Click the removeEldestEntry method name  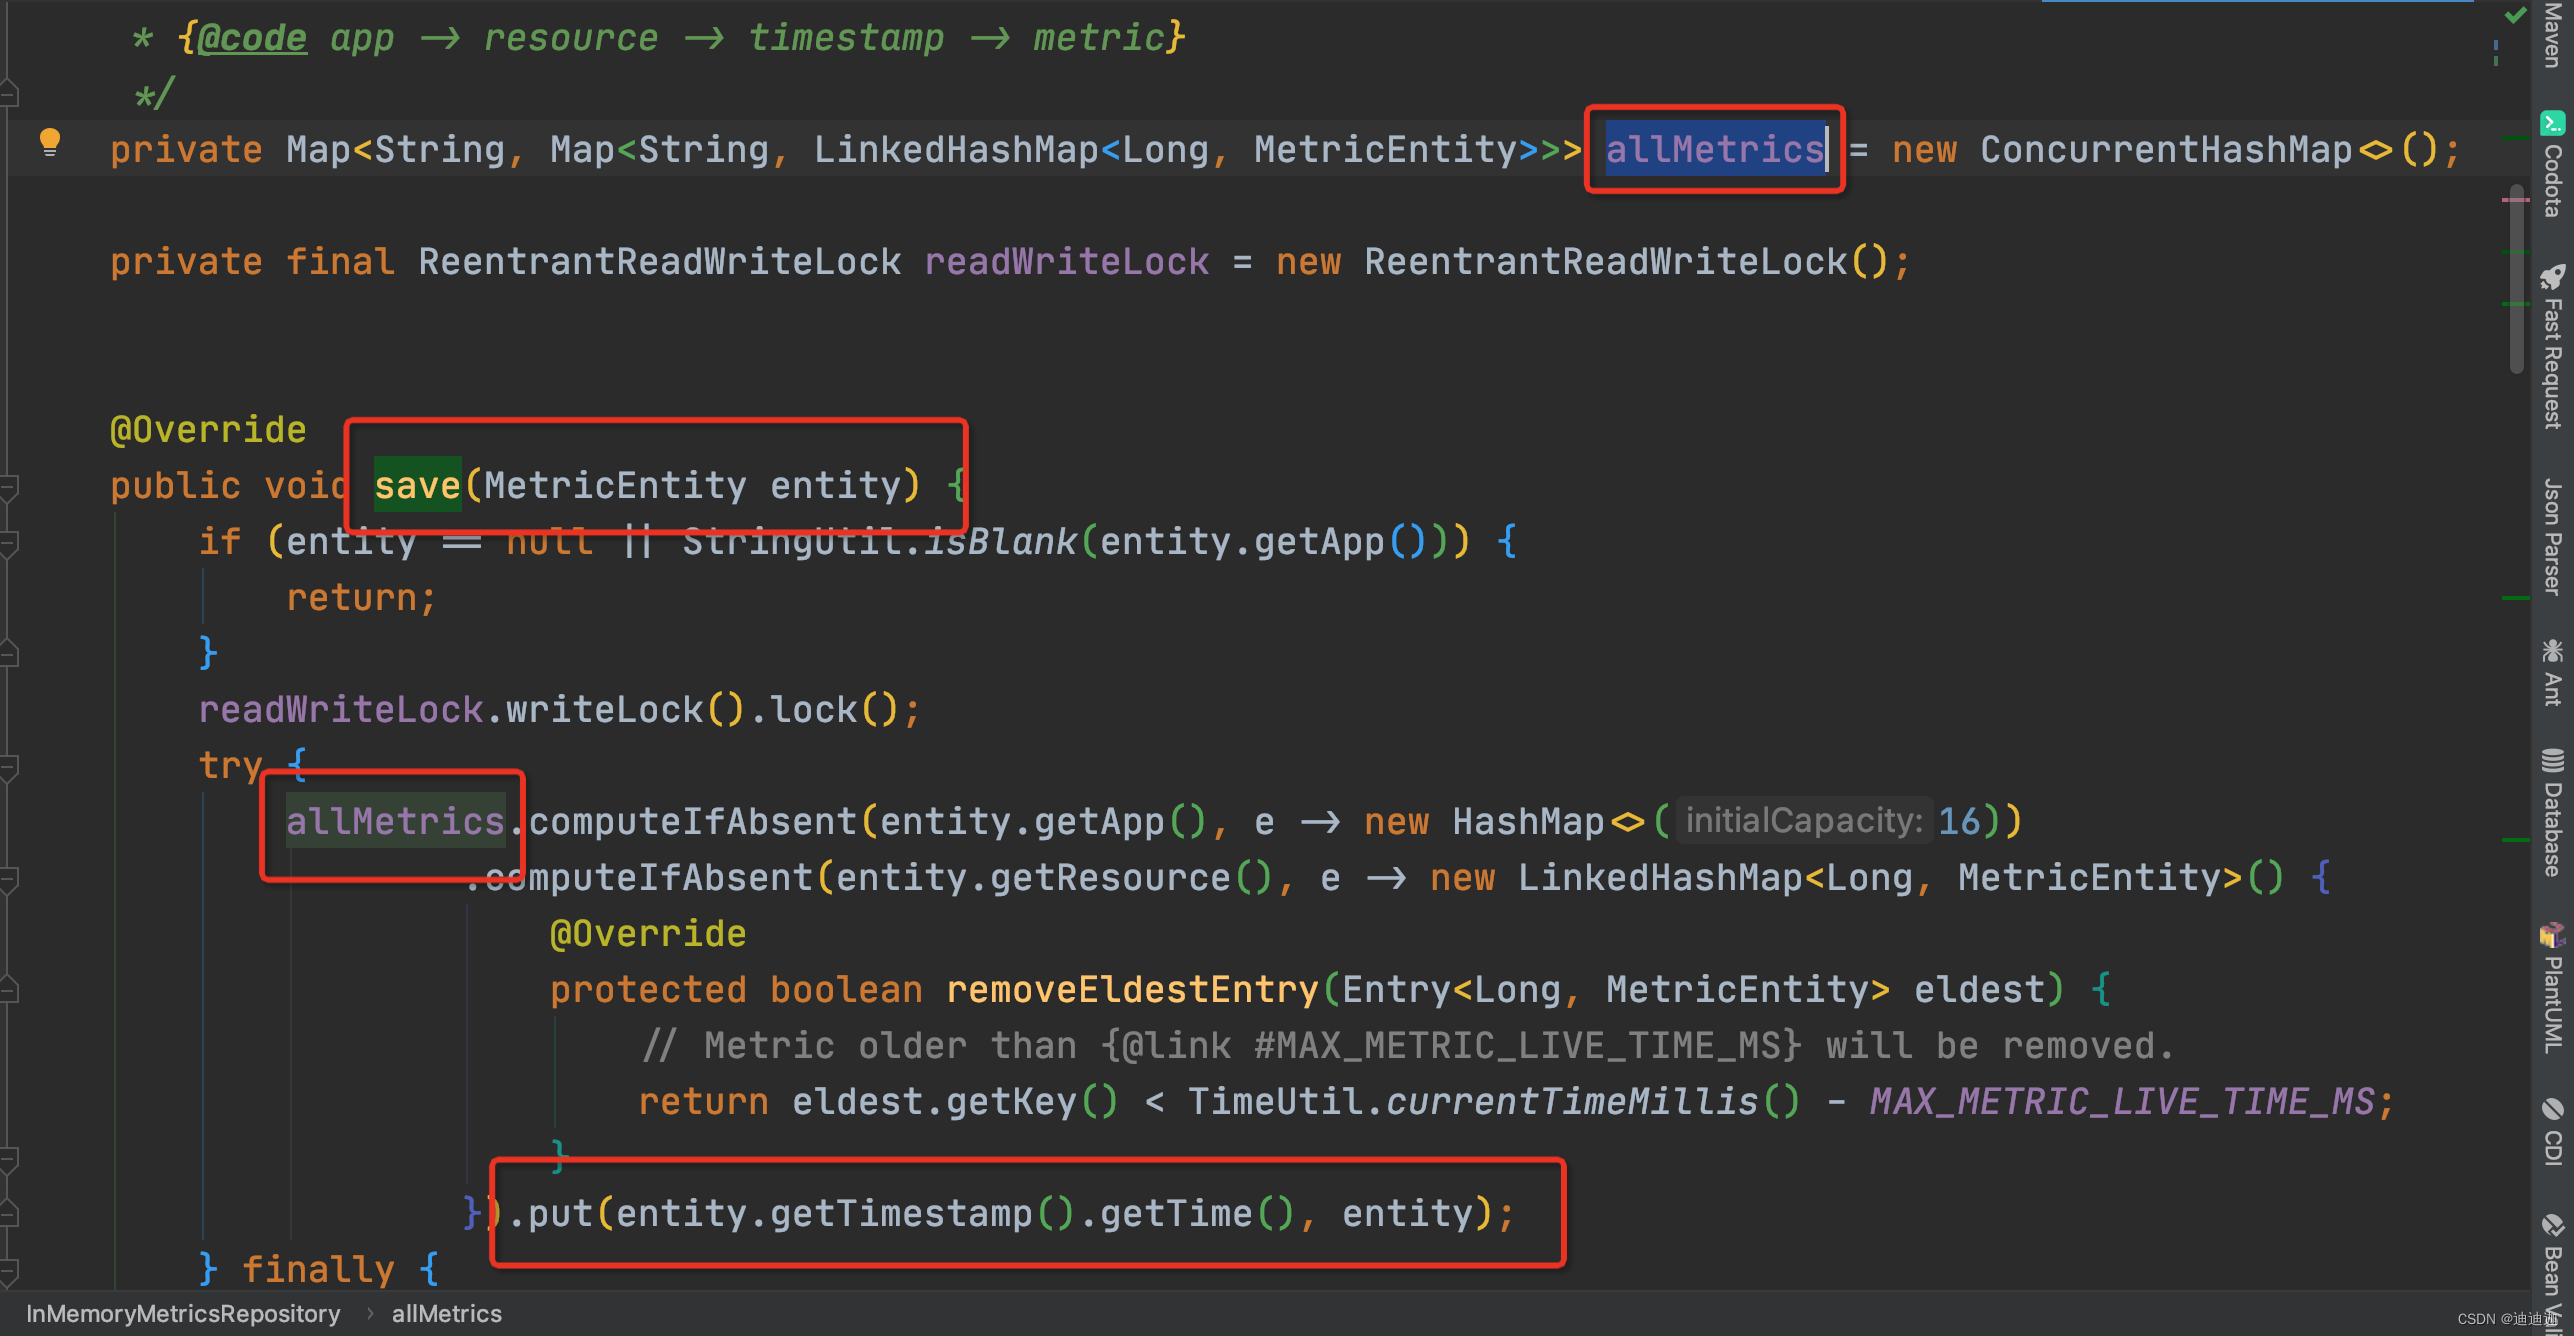tap(1132, 990)
